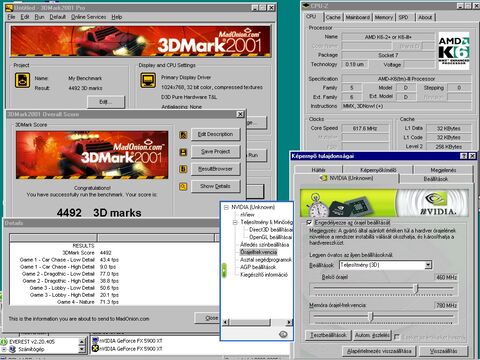
Task: Click the icon left of Edit Description
Action: [x=183, y=135]
